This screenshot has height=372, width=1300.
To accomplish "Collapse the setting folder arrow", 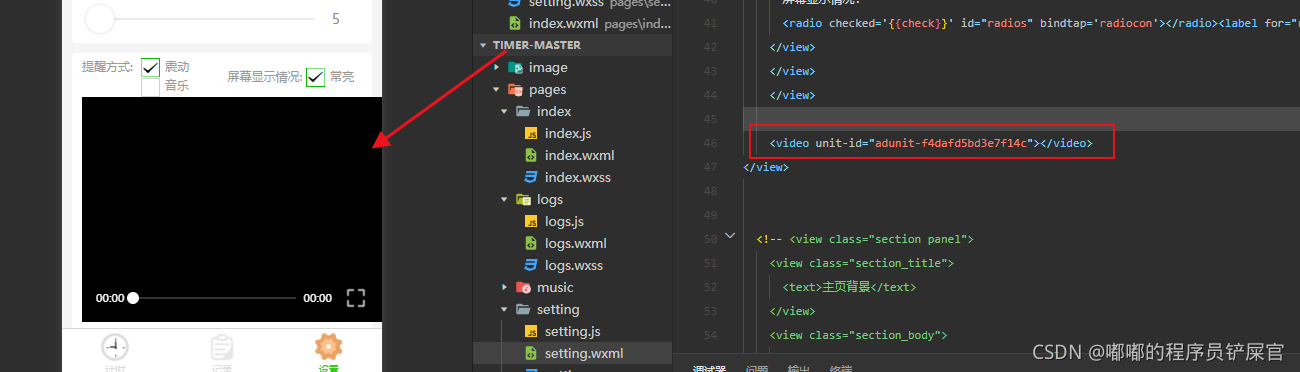I will (505, 309).
